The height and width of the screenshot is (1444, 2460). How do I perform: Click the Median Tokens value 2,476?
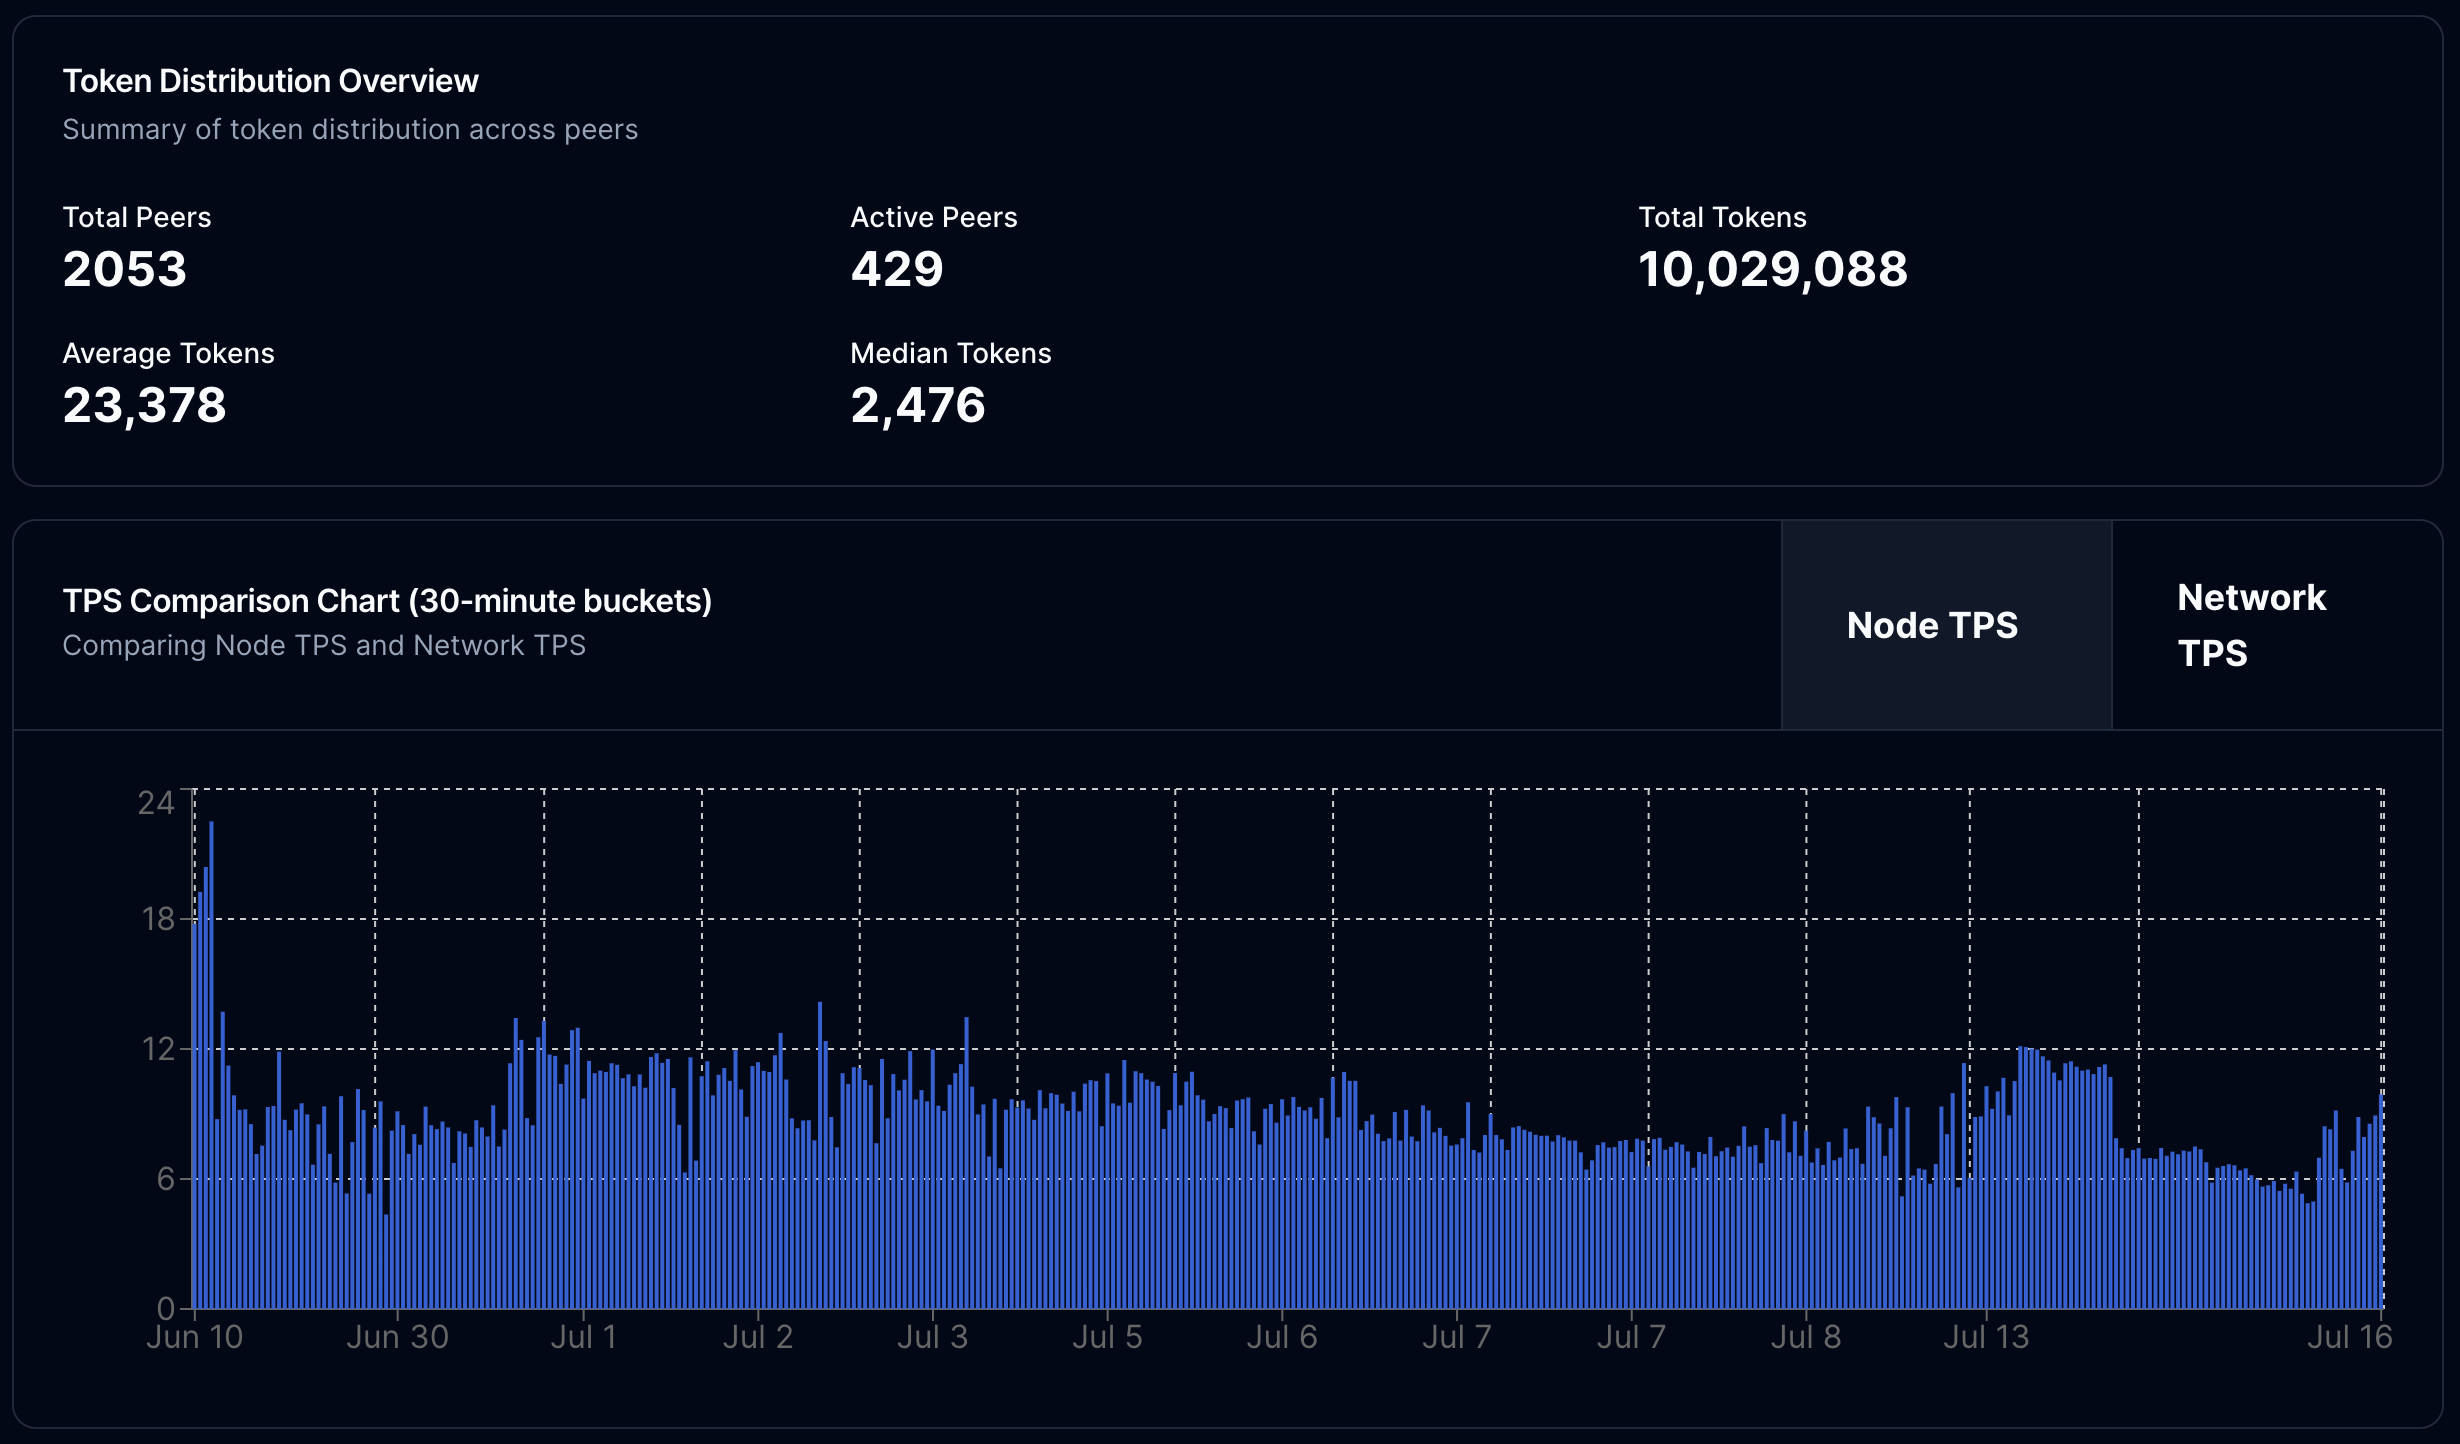[x=918, y=405]
